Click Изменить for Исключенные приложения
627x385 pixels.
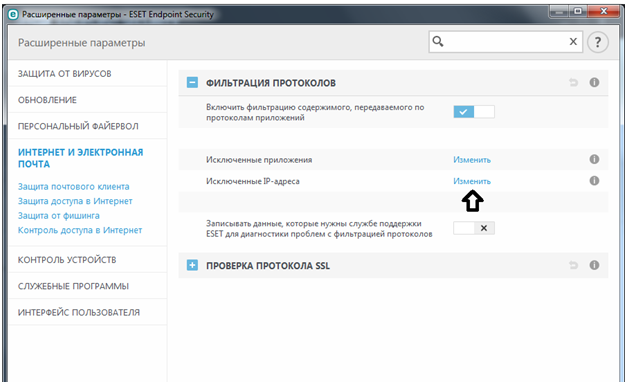point(472,160)
